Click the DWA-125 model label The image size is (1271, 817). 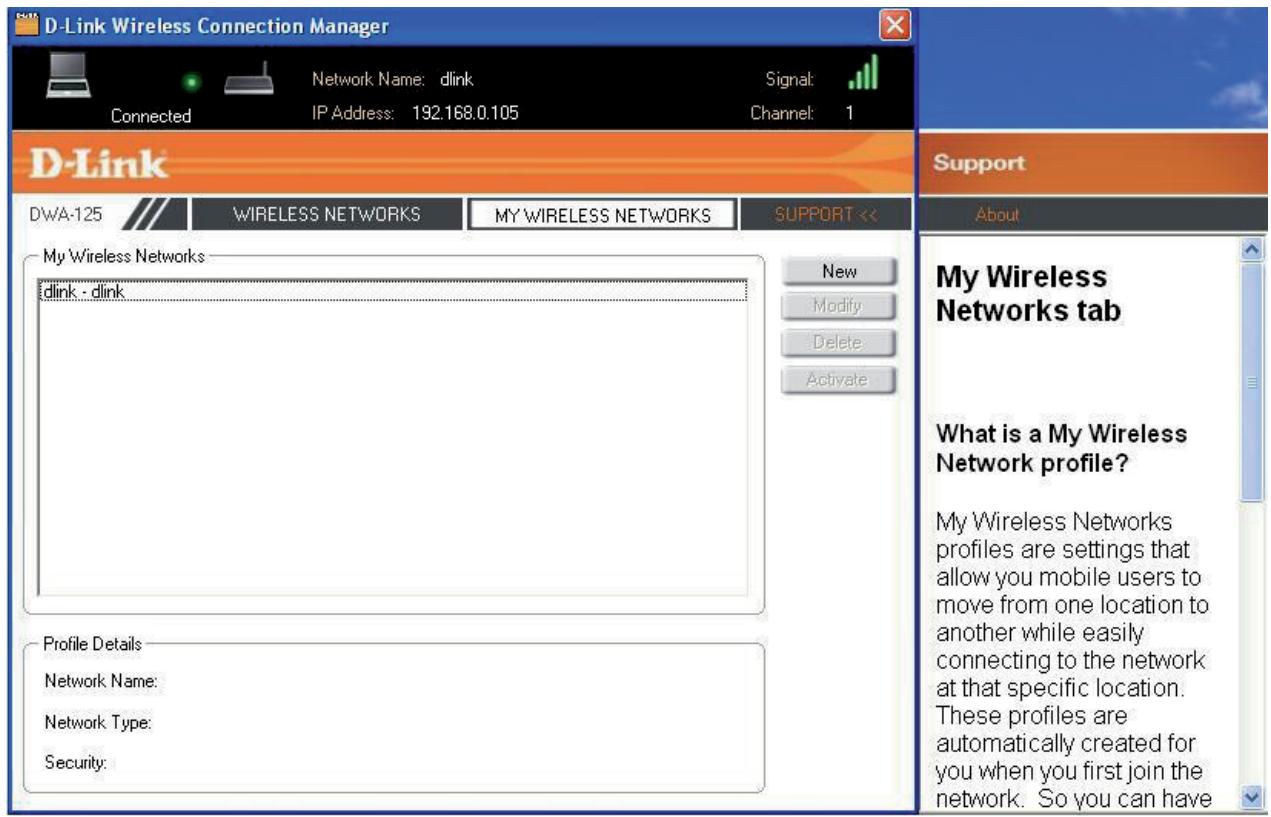coord(66,214)
